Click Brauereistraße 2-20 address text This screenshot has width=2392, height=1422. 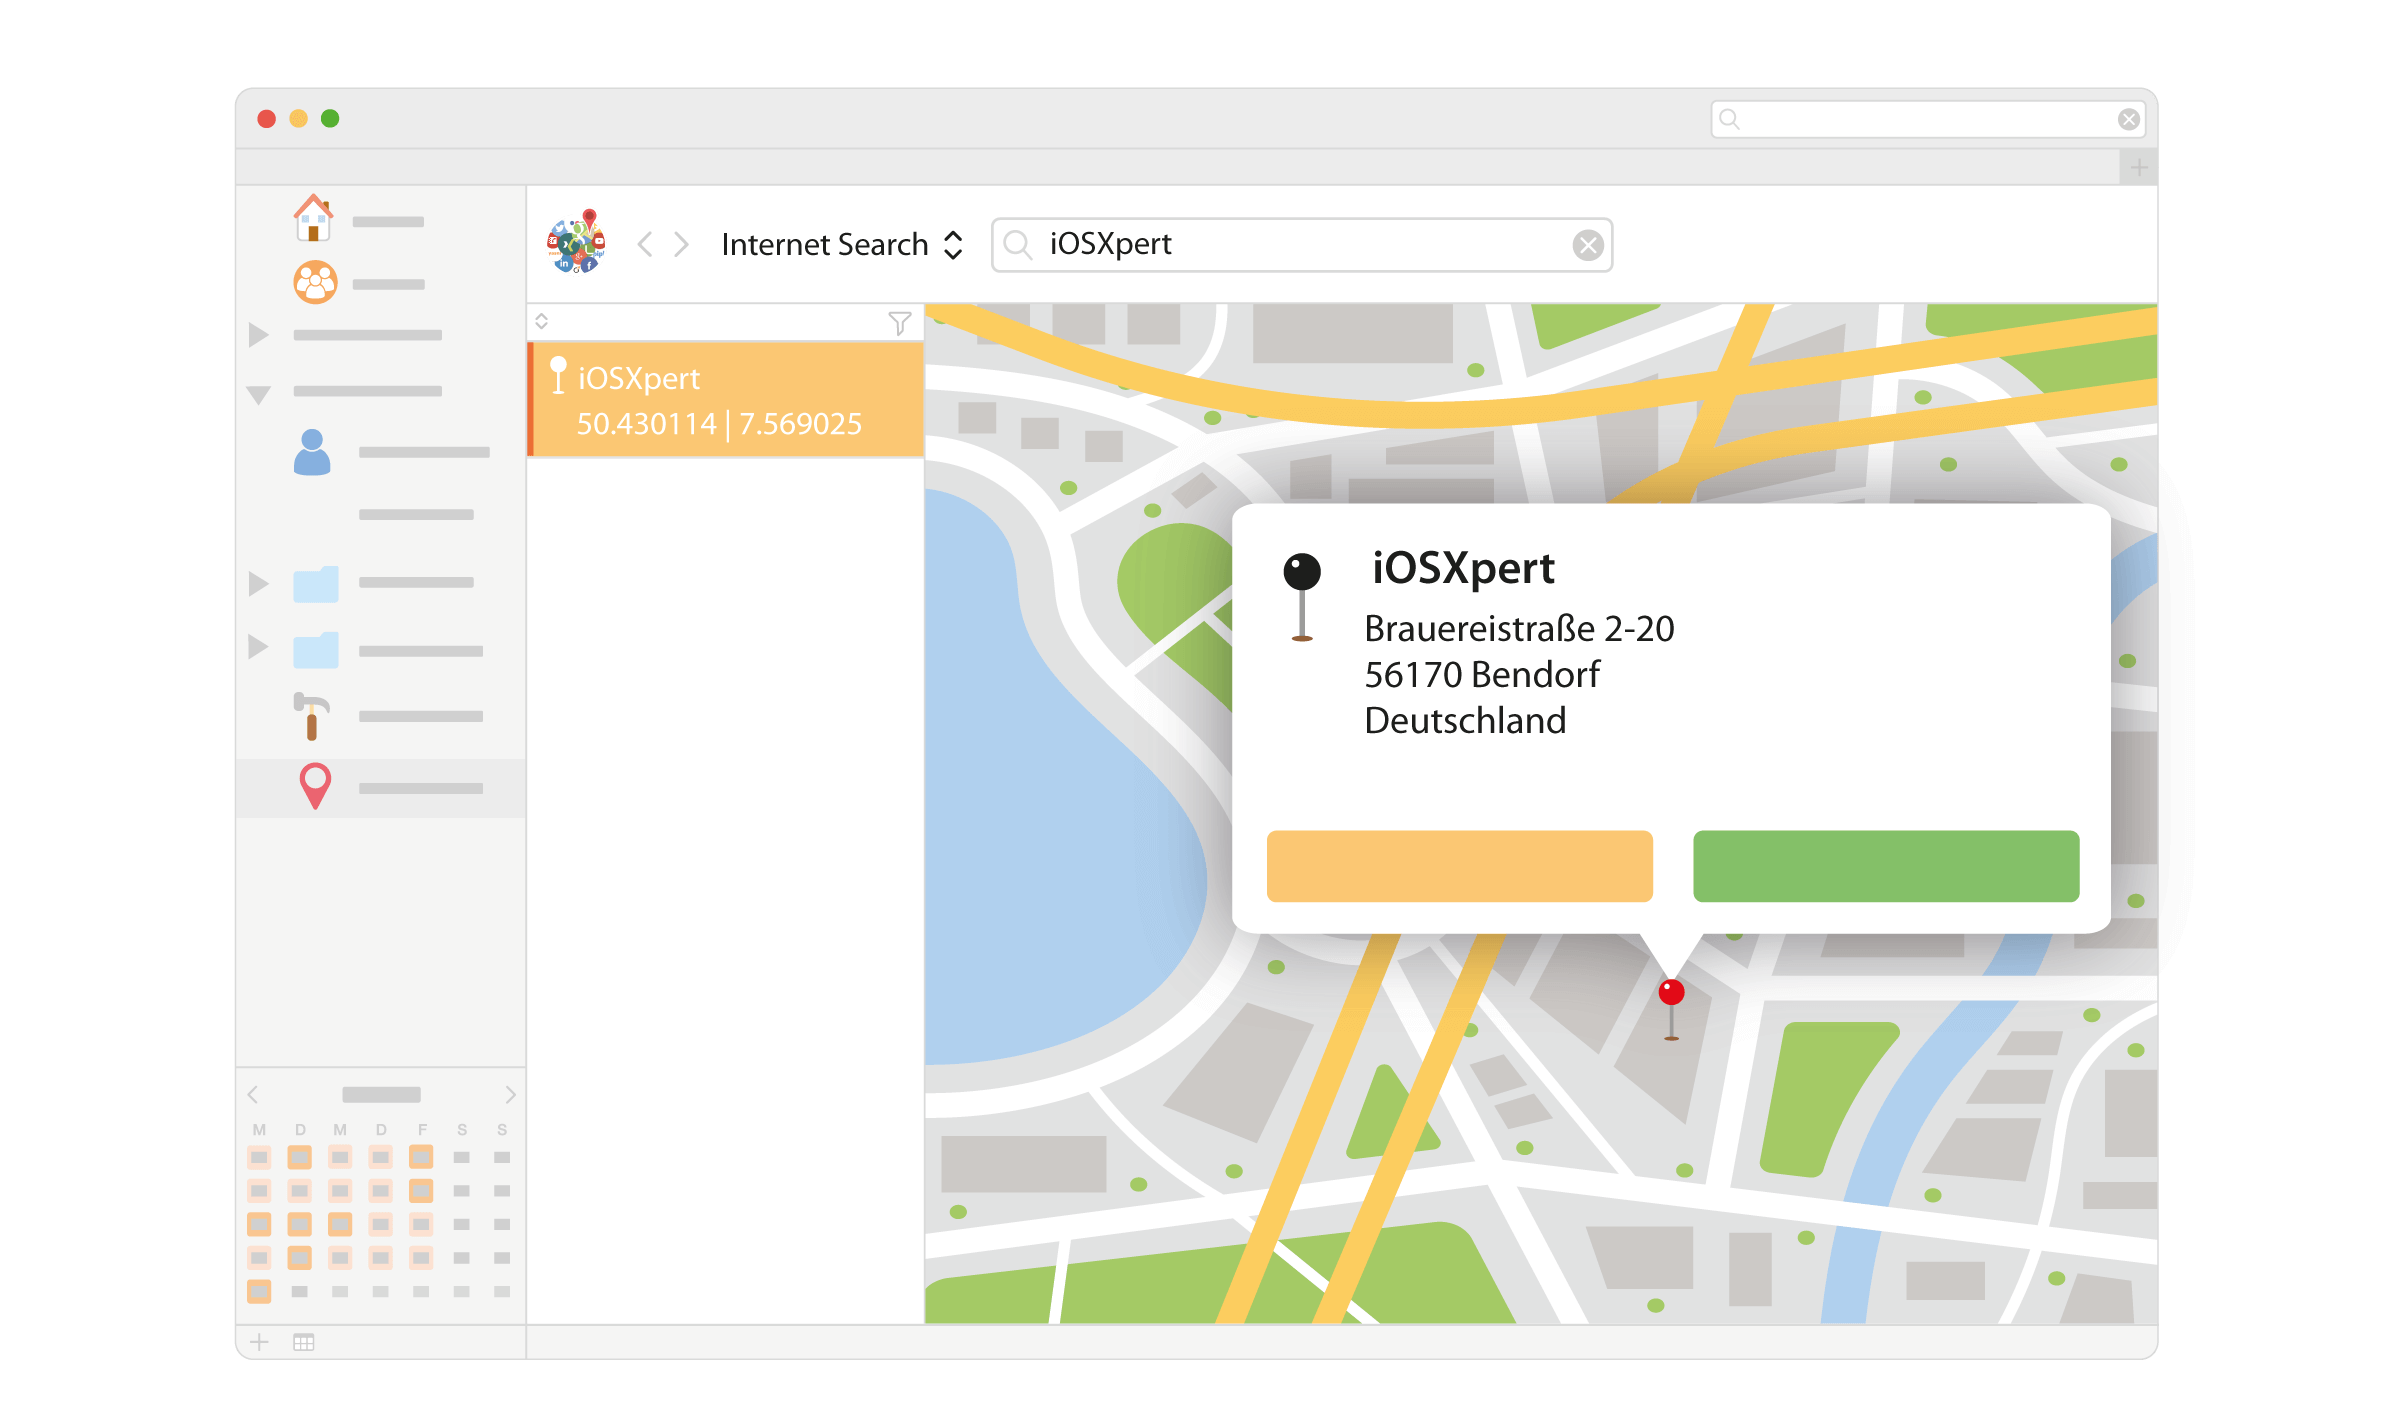coord(1519,629)
